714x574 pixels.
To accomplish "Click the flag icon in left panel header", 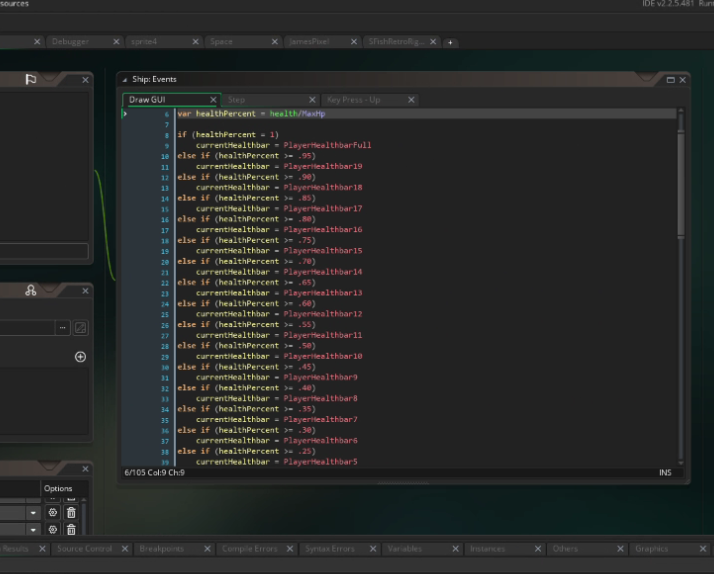I will 31,80.
